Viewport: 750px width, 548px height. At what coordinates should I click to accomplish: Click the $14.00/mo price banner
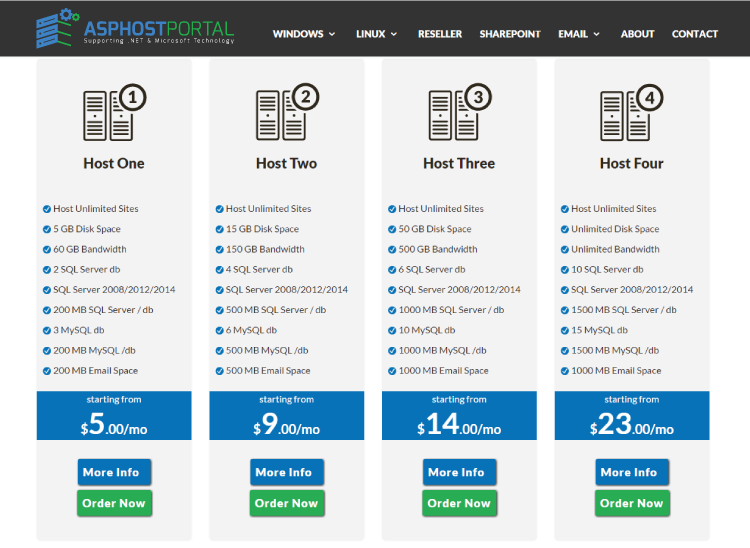tap(460, 416)
